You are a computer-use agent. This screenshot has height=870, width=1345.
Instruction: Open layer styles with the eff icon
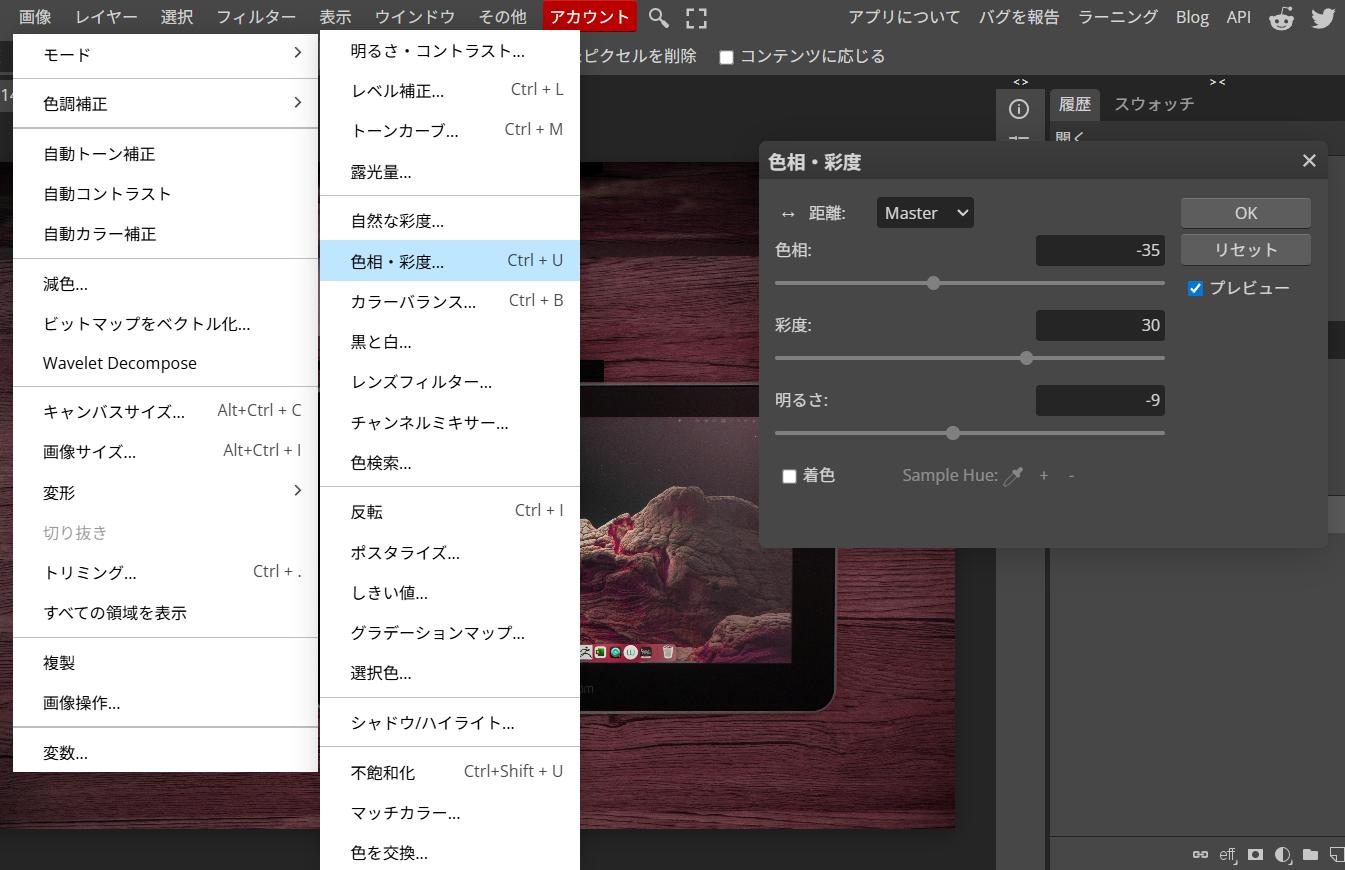tap(1227, 855)
